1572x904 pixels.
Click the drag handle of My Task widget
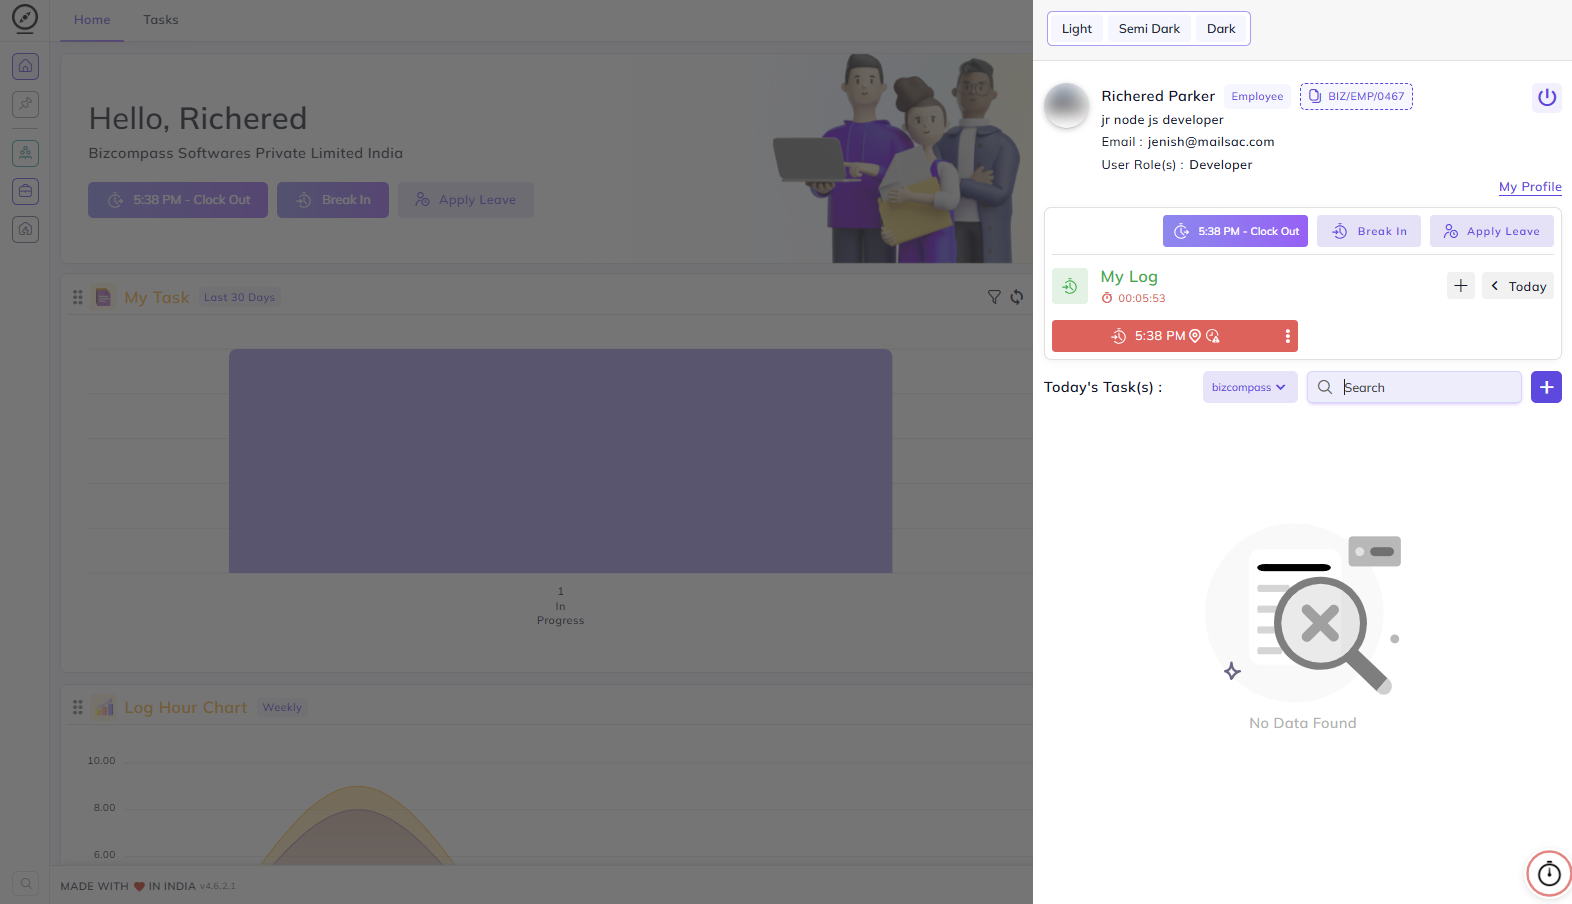tap(78, 297)
